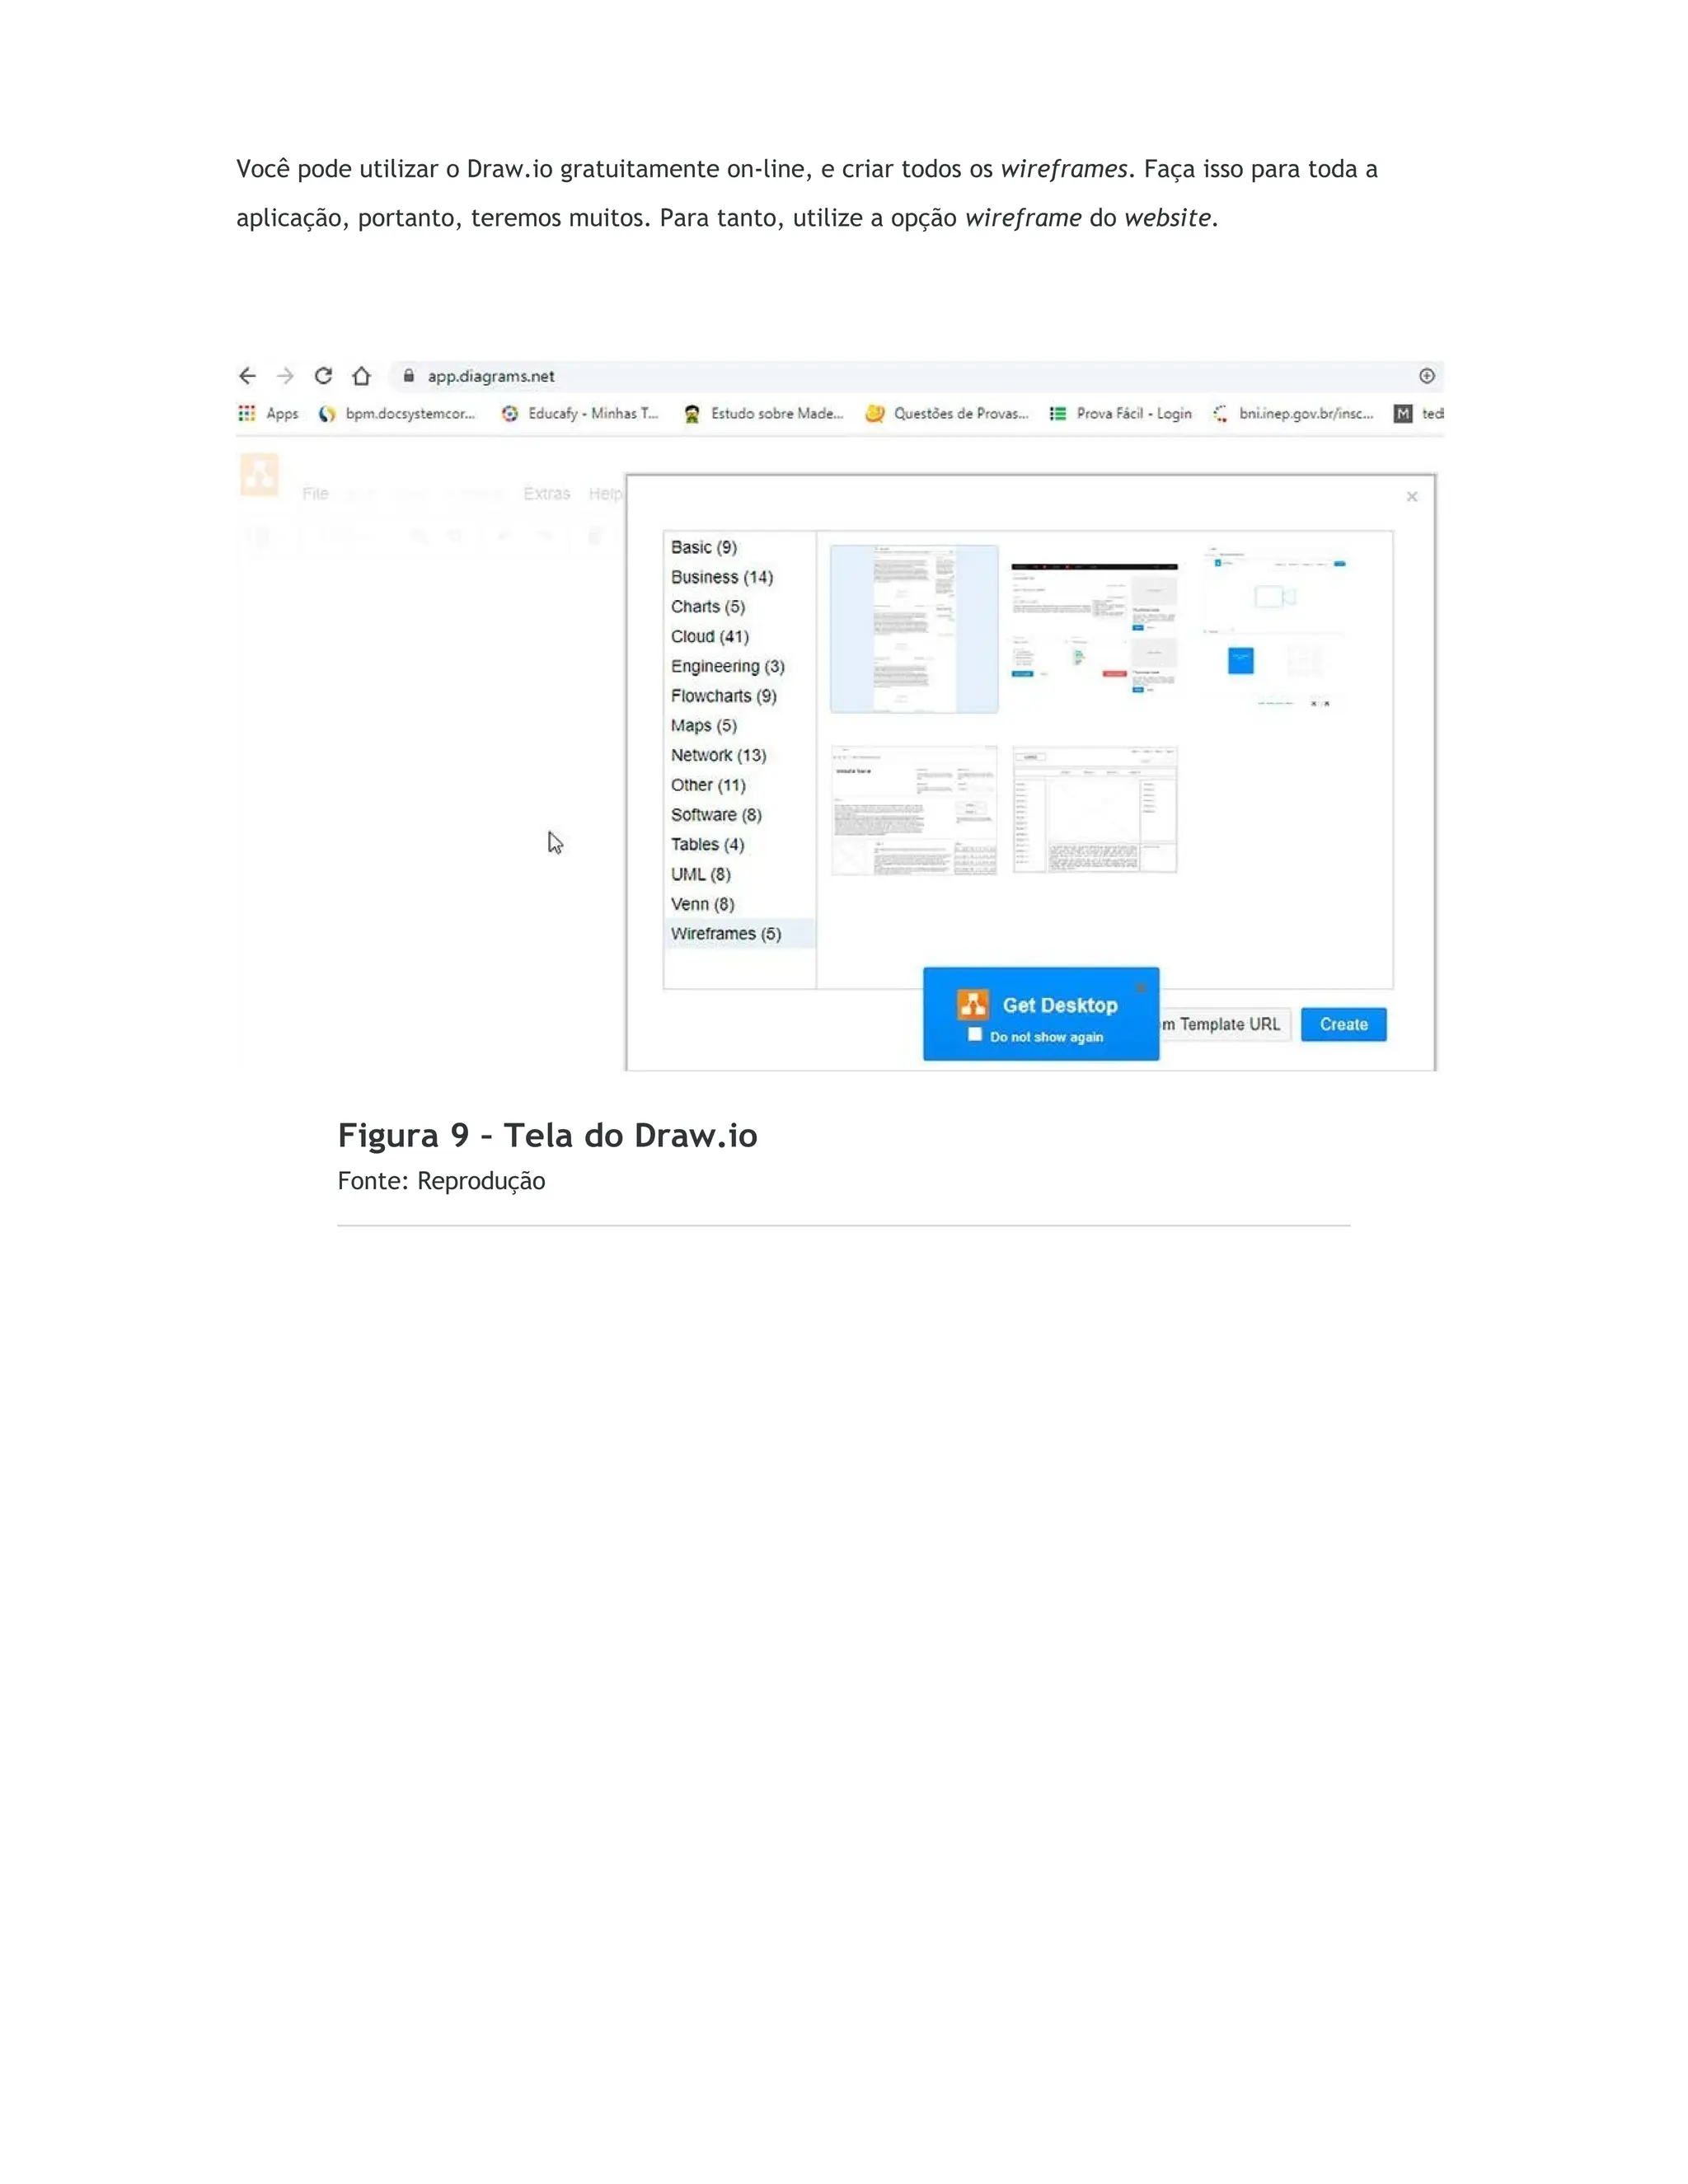Click the From Template URL button
Viewport: 1688px width, 2184px height.
(1226, 1024)
